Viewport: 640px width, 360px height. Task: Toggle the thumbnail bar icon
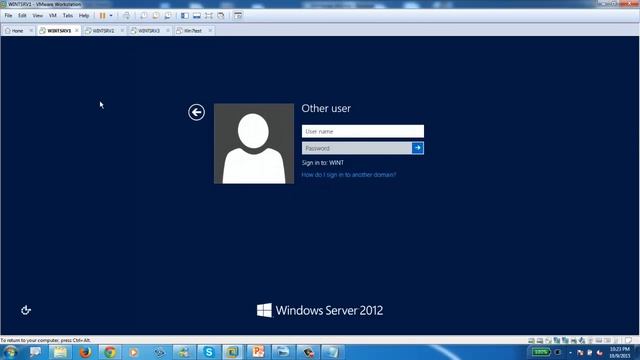pyautogui.click(x=197, y=16)
